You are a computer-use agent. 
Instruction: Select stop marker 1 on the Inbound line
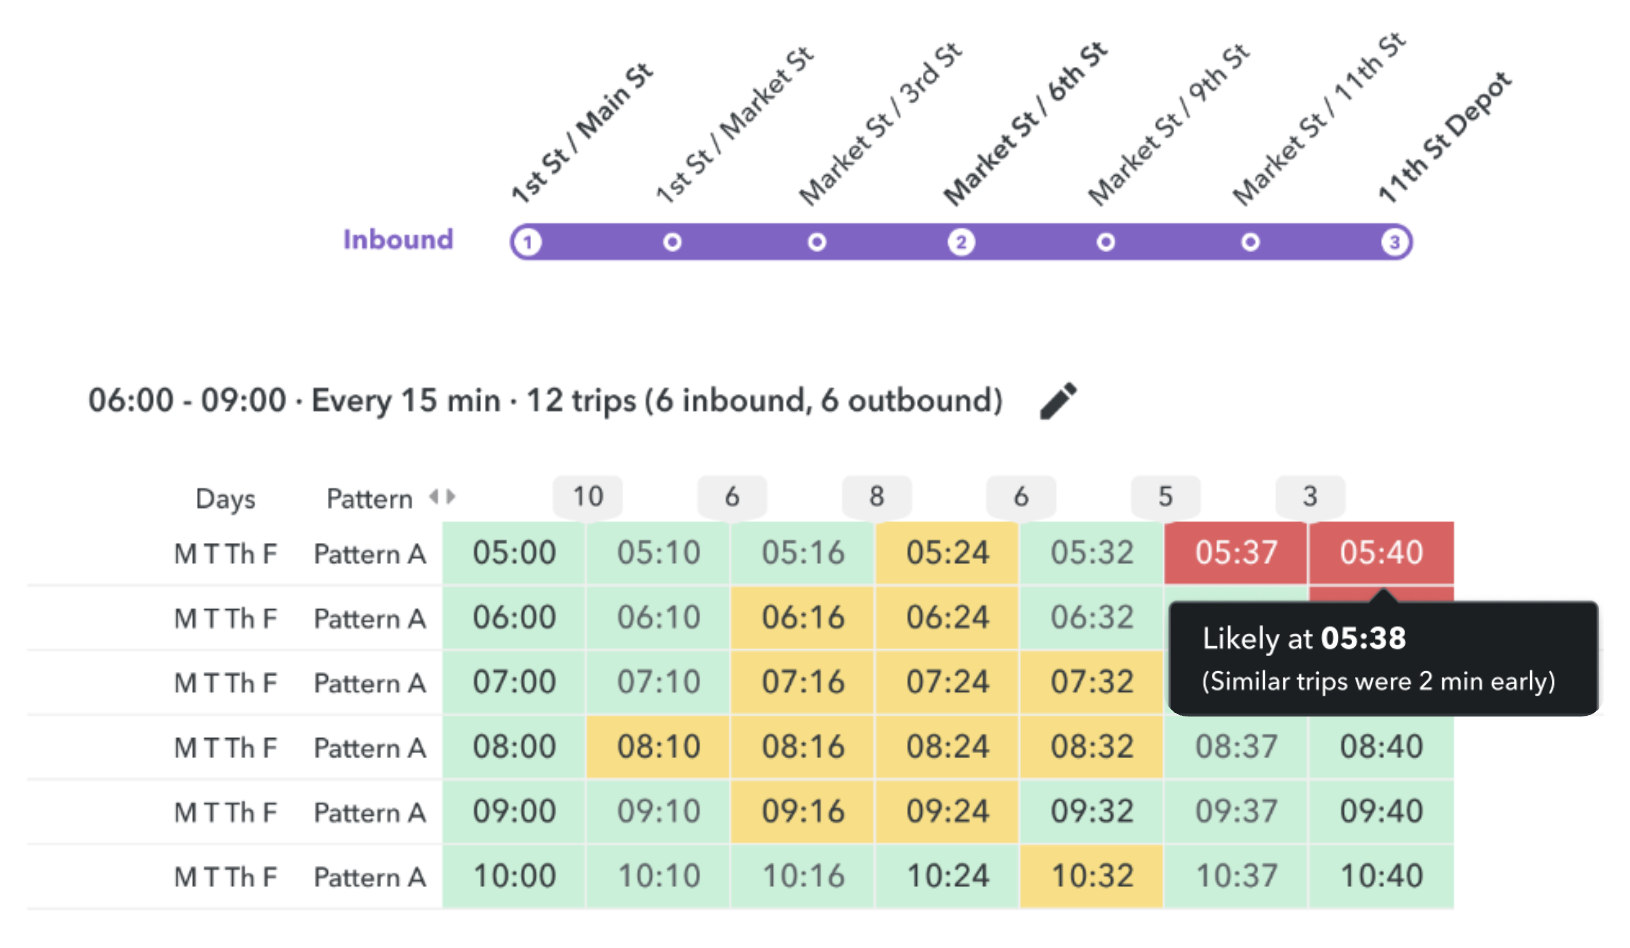point(528,241)
